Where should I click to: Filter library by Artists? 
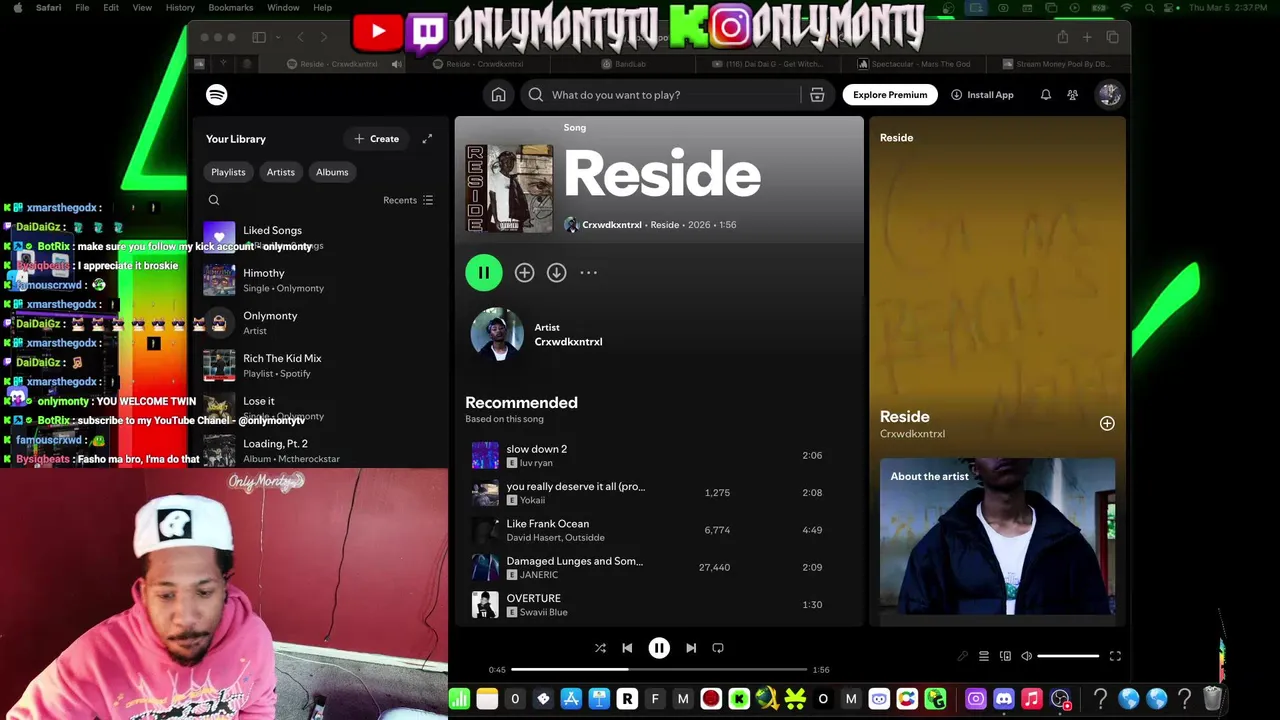pyautogui.click(x=281, y=172)
